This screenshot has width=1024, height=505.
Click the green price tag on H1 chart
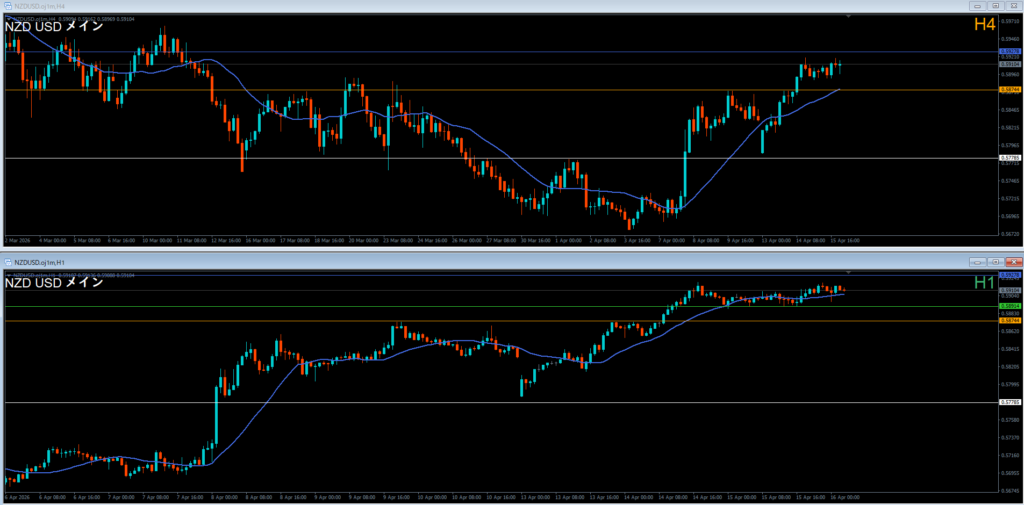point(1009,306)
